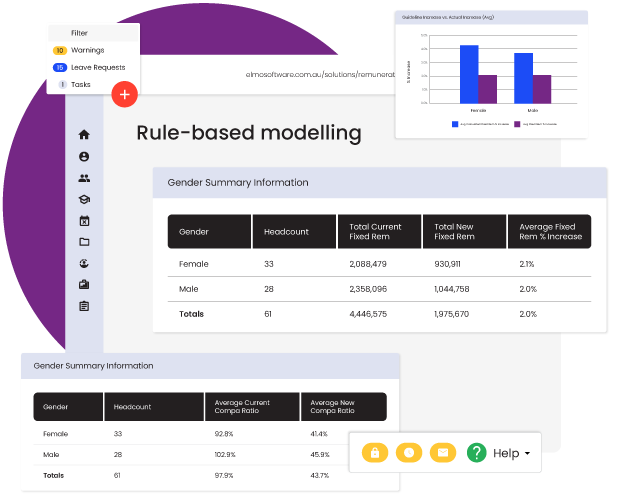Open the folder documents icon in sidebar
This screenshot has width=620, height=500.
click(x=84, y=242)
